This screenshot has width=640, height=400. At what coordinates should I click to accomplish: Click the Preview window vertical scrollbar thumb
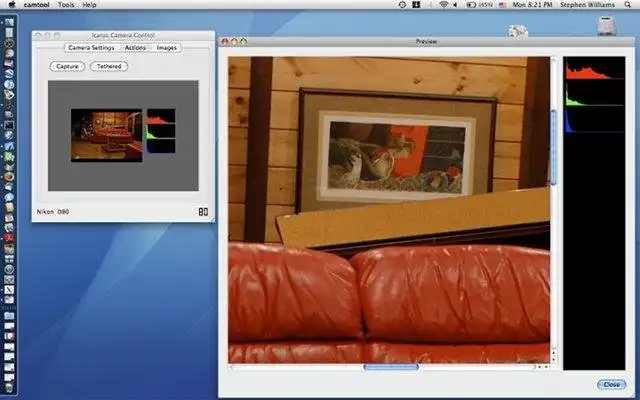coord(553,147)
